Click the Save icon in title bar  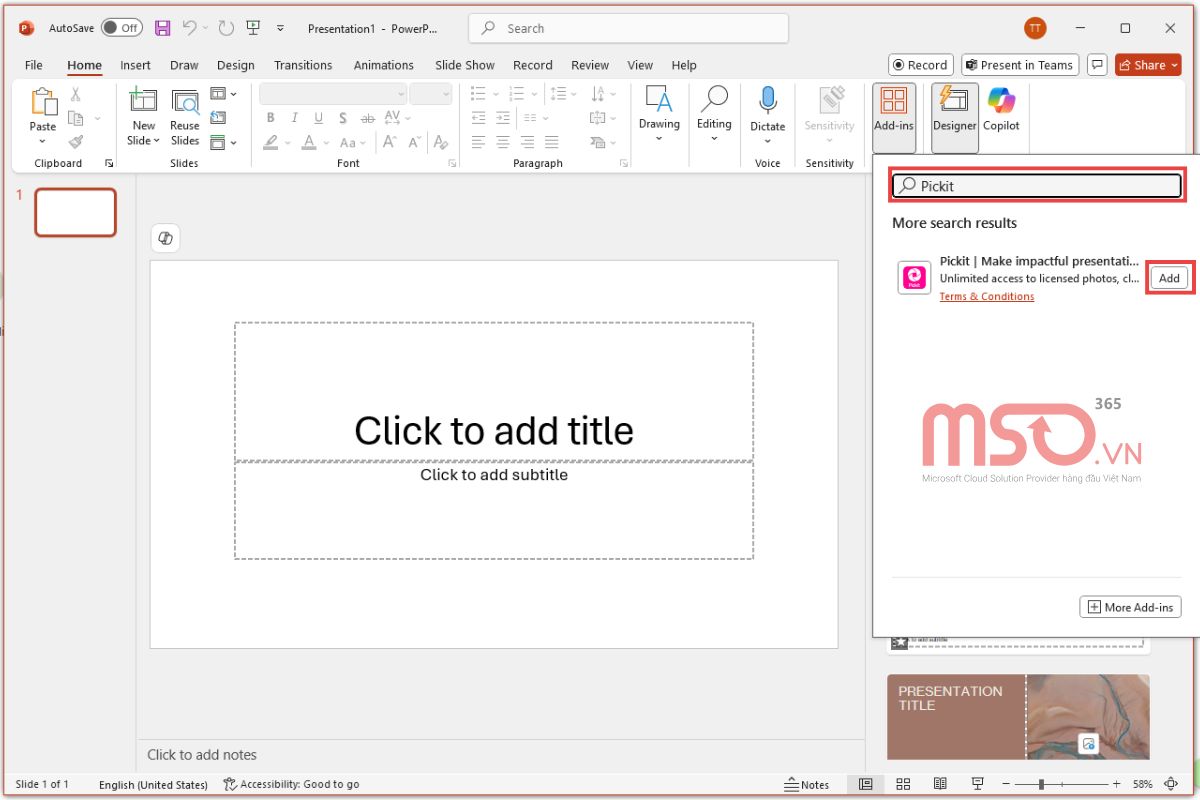tap(162, 28)
